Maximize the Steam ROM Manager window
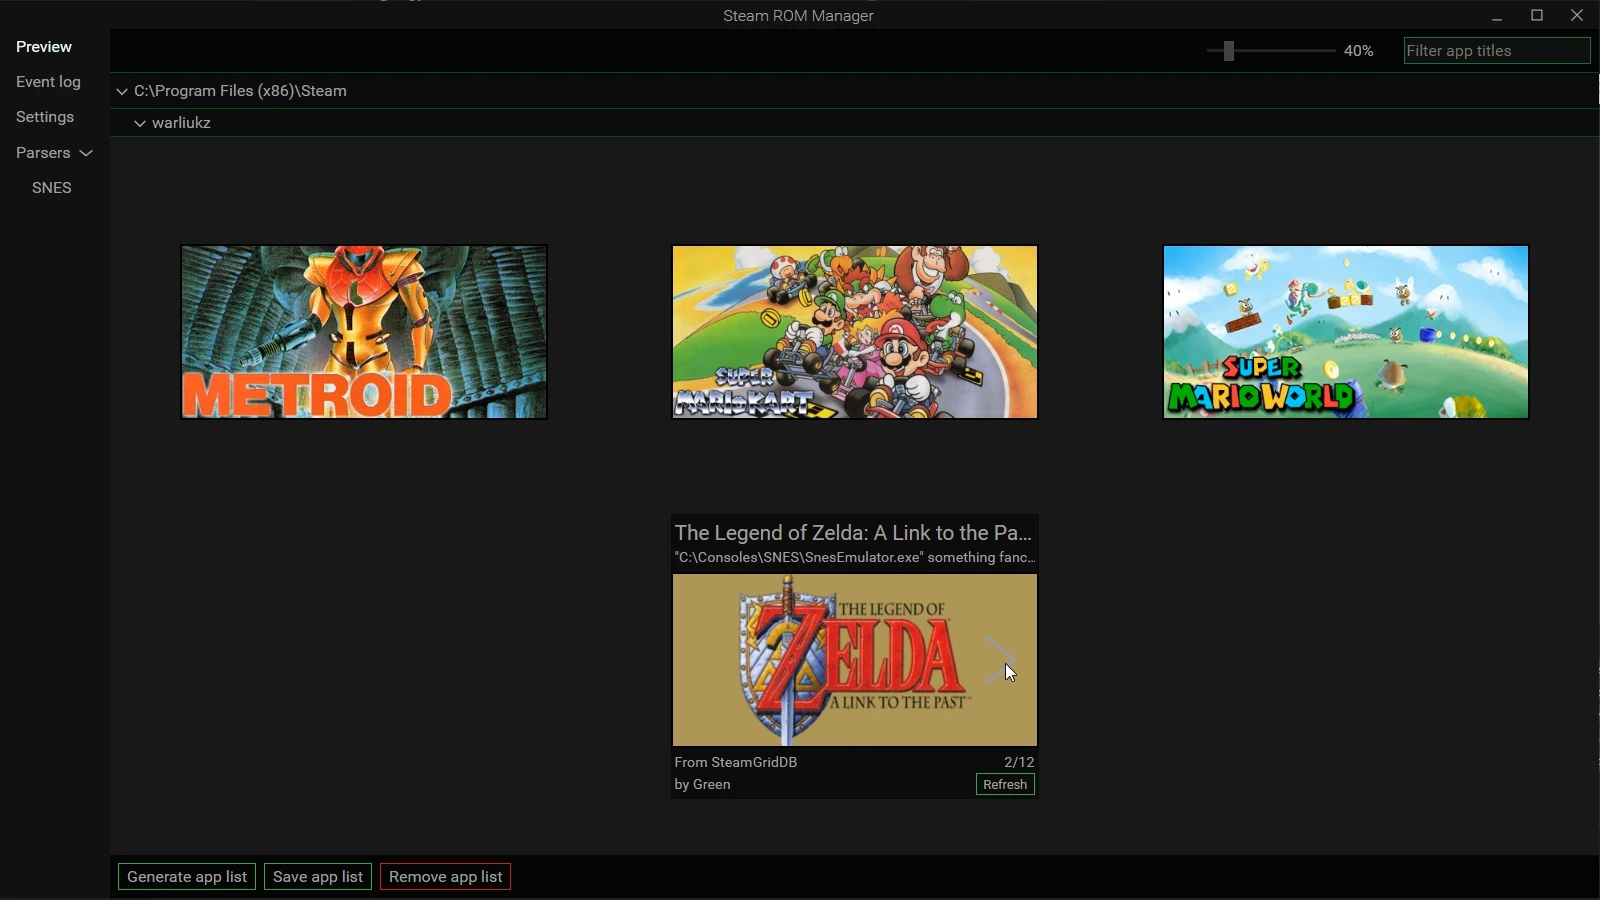The image size is (1600, 900). 1537,16
